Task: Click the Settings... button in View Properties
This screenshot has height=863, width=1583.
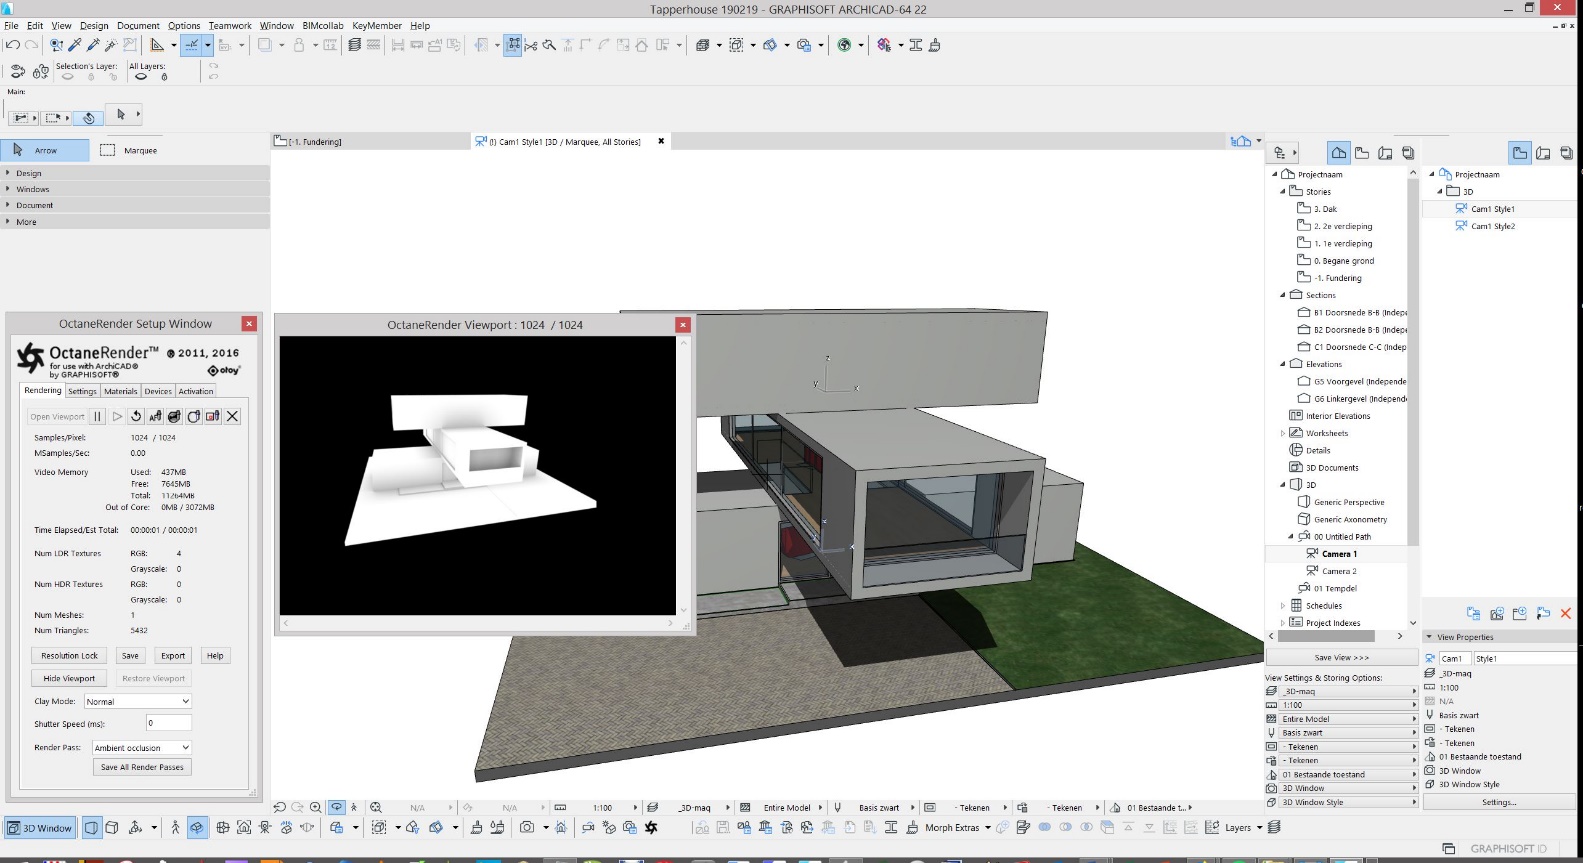Action: [x=1499, y=802]
